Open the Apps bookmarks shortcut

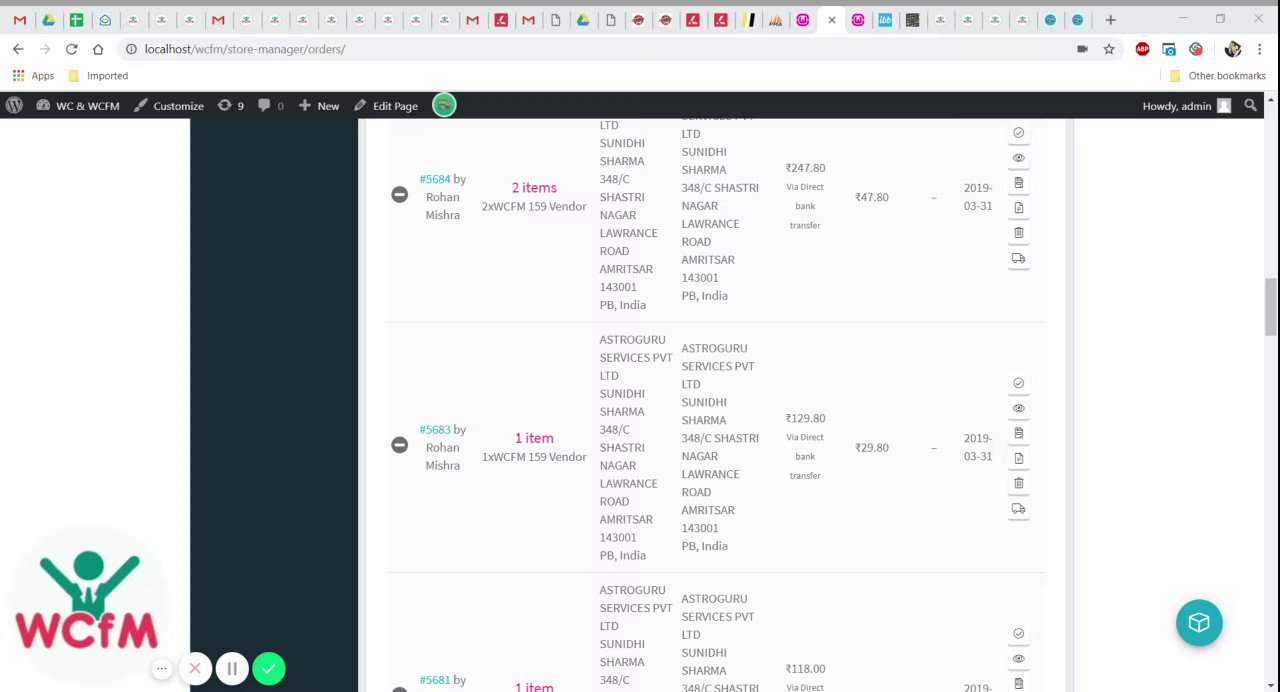point(33,75)
